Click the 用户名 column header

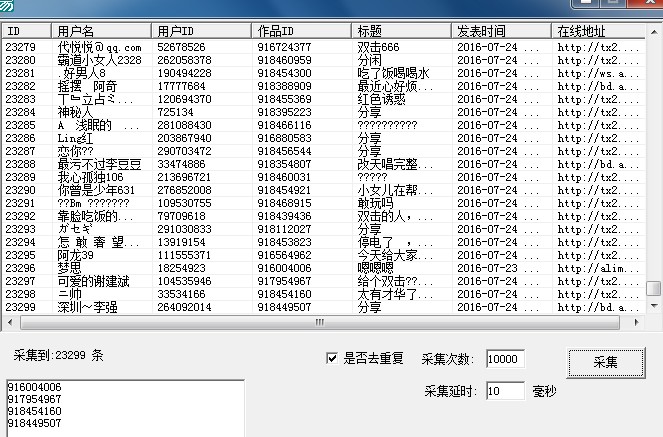click(102, 31)
